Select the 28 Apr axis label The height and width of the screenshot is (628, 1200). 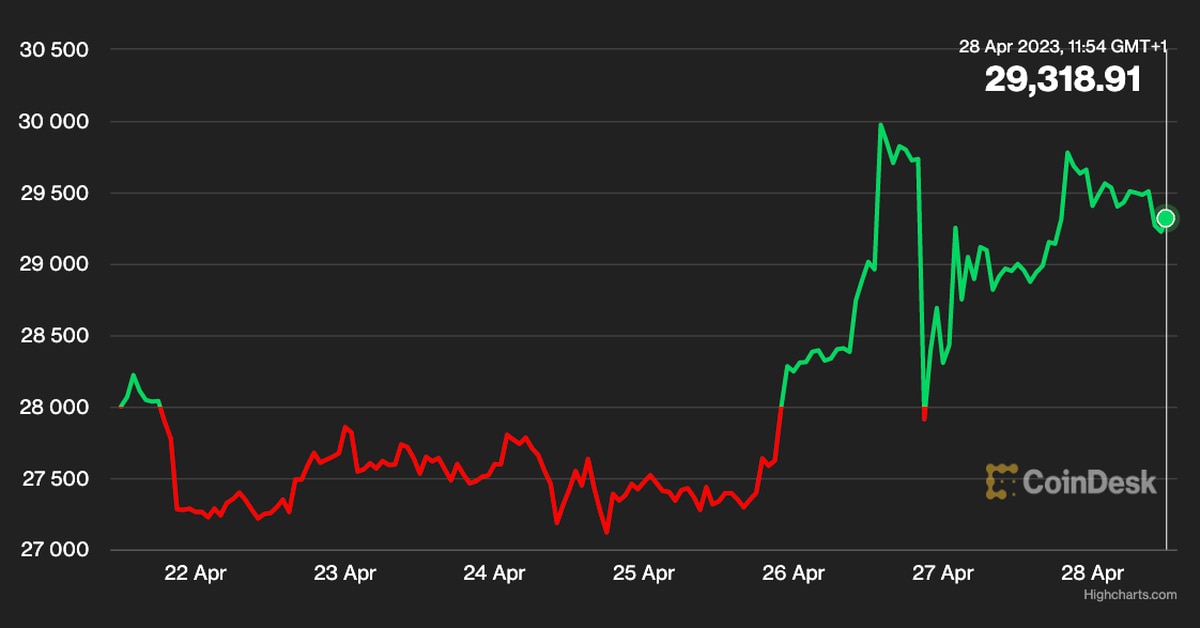click(1094, 573)
